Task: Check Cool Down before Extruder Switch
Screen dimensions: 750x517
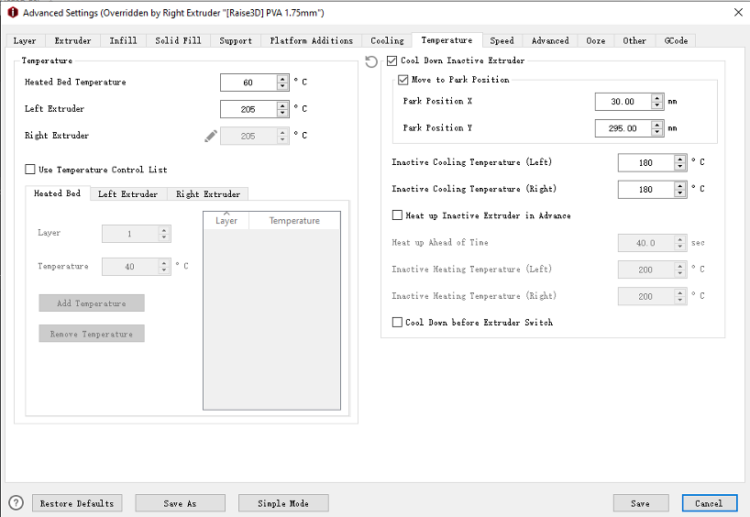Action: tap(398, 323)
